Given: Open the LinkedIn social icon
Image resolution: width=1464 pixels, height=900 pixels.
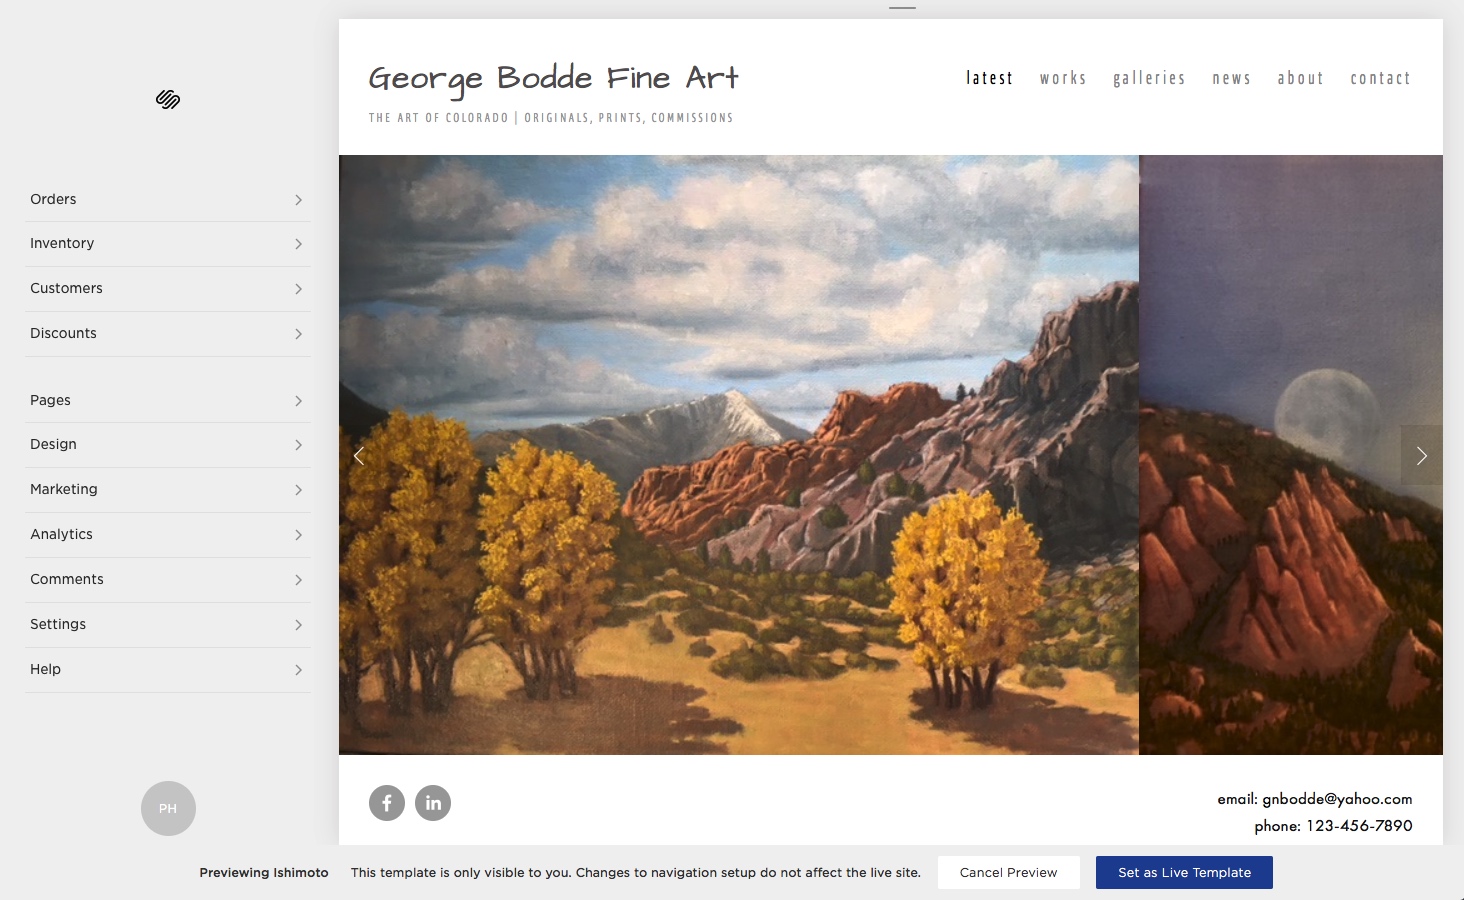Looking at the screenshot, I should (433, 803).
